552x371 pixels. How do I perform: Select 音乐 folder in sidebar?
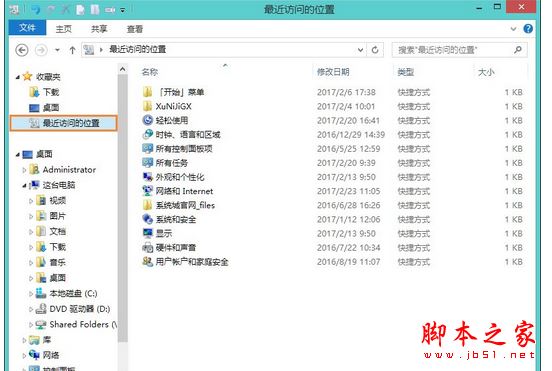coord(57,262)
